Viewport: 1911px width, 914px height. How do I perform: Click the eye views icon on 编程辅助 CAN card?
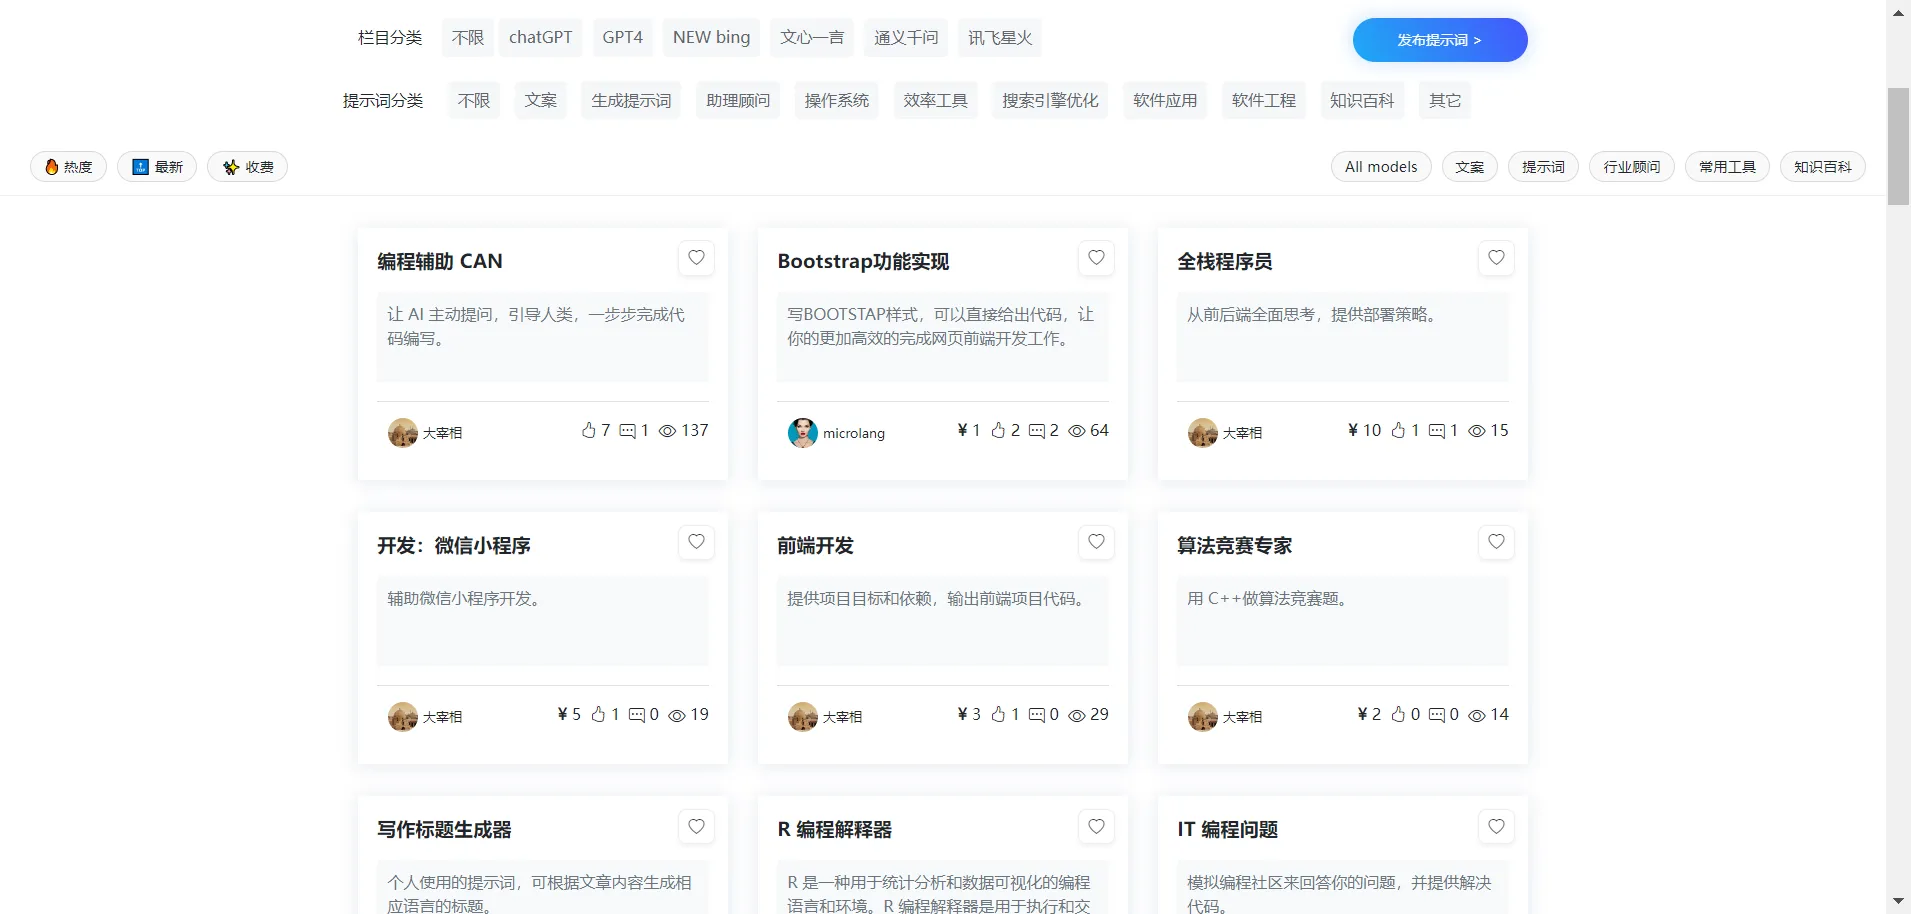tap(667, 431)
